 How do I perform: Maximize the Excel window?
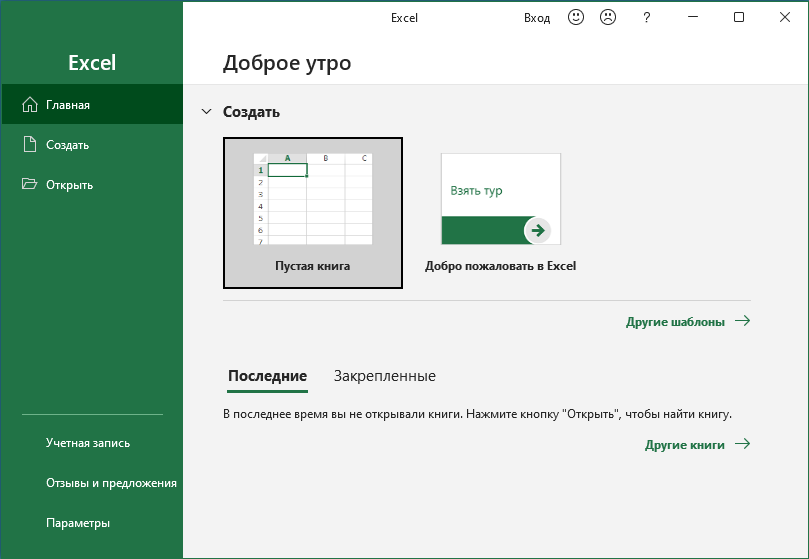click(739, 17)
